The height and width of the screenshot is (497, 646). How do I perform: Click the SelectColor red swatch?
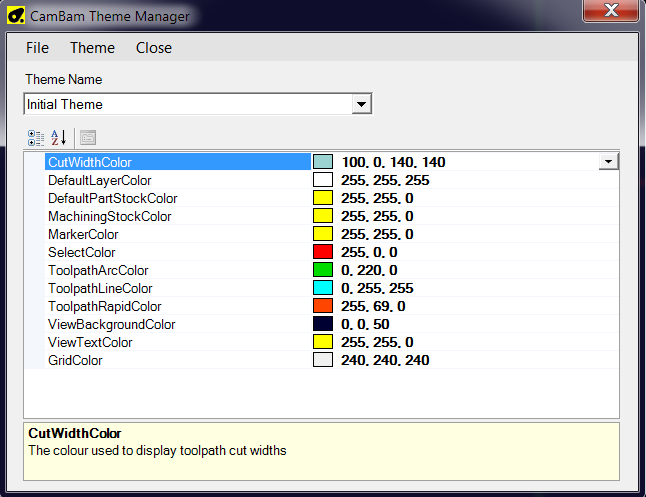point(323,252)
